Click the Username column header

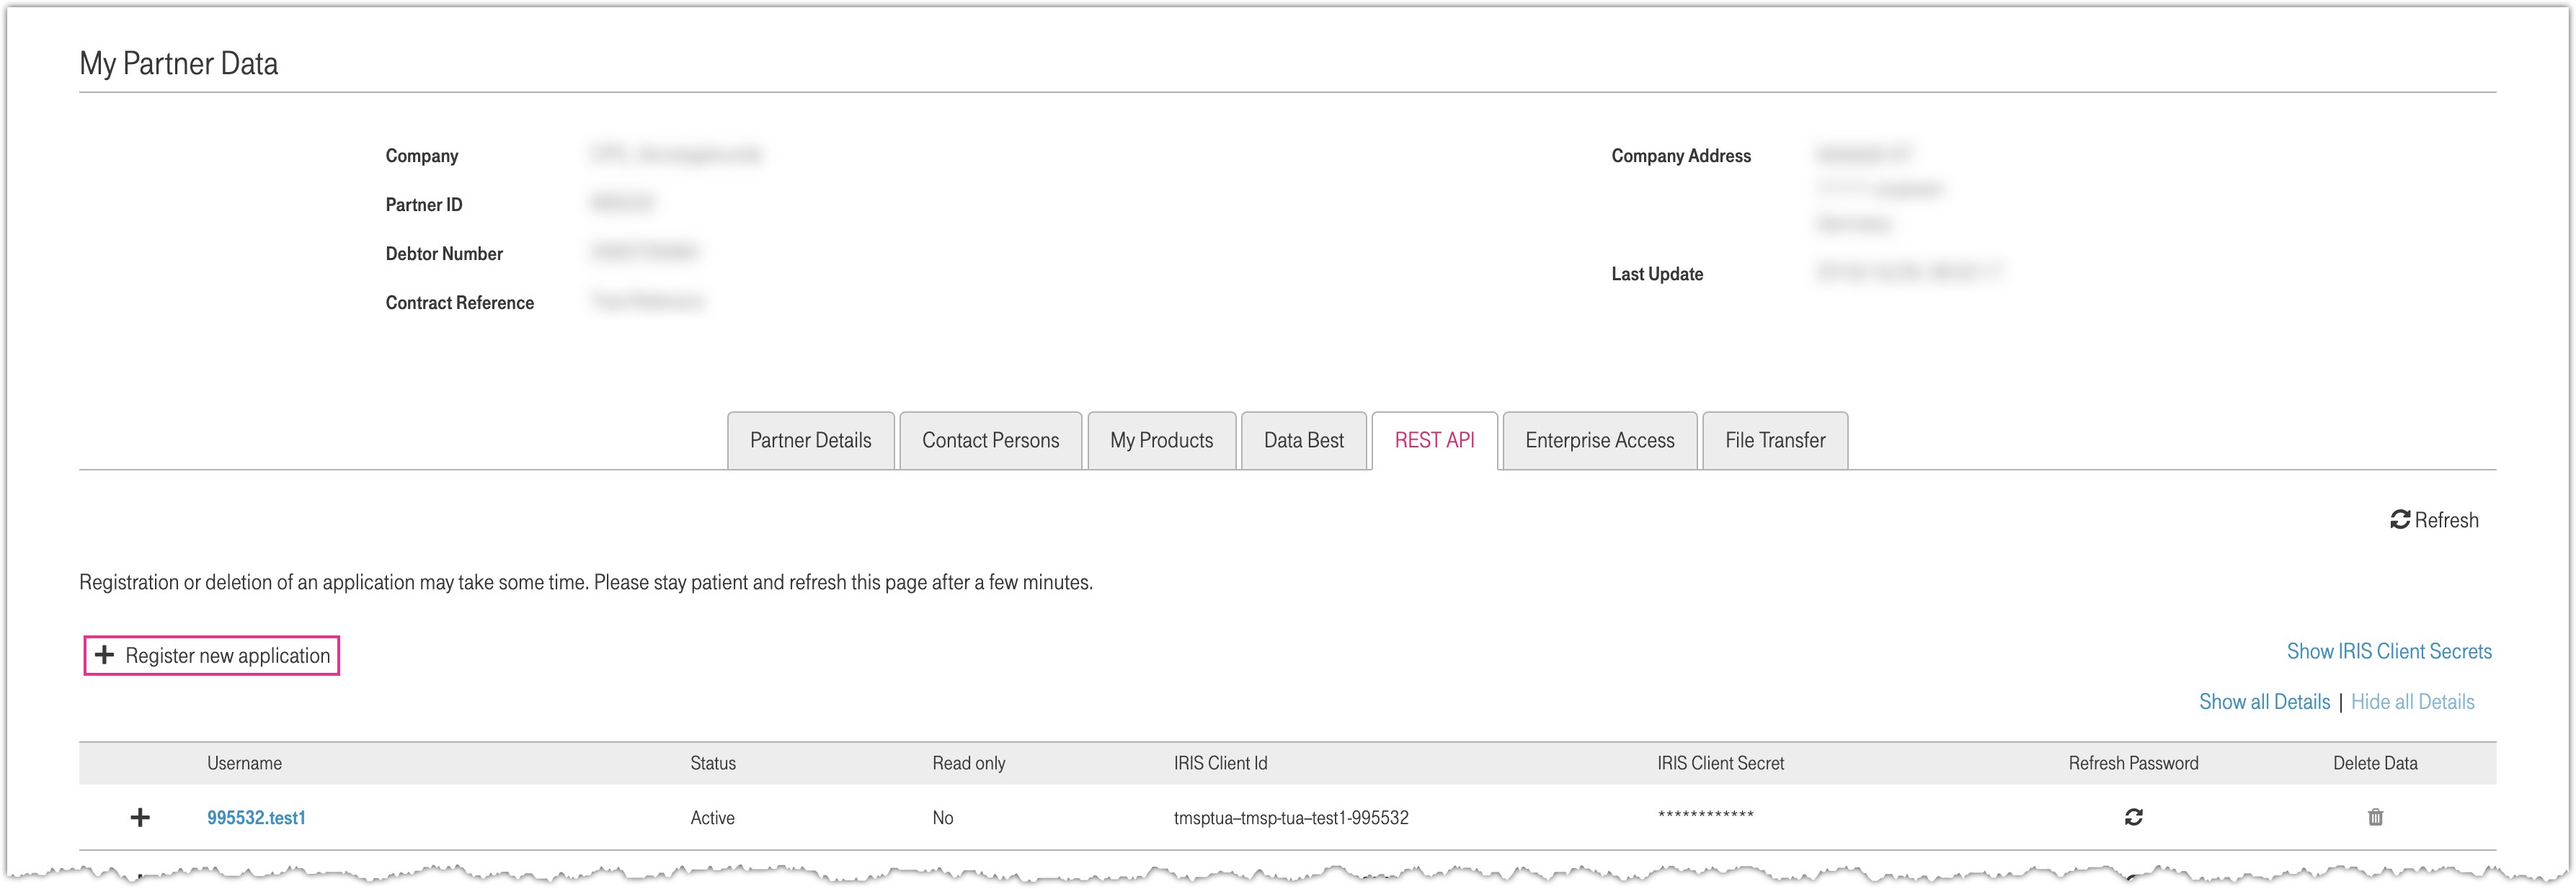(244, 763)
